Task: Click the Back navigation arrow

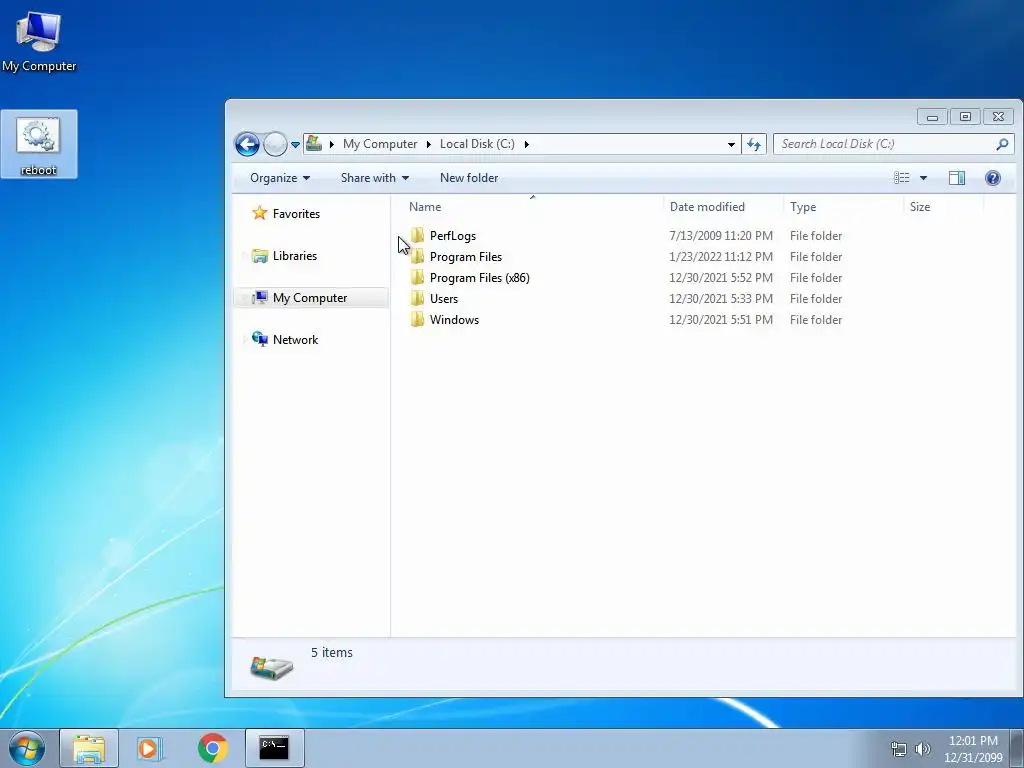Action: click(x=248, y=144)
